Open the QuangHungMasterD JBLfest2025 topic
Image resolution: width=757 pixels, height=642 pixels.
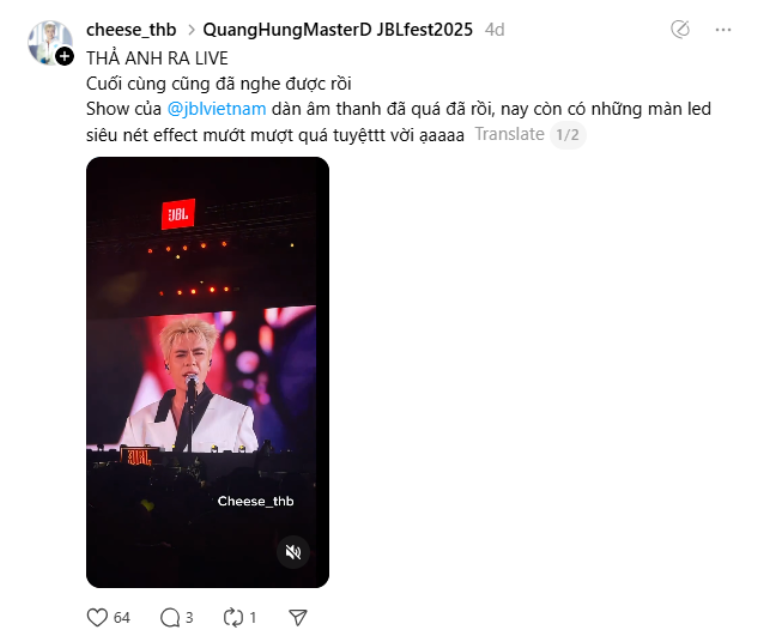pos(337,30)
